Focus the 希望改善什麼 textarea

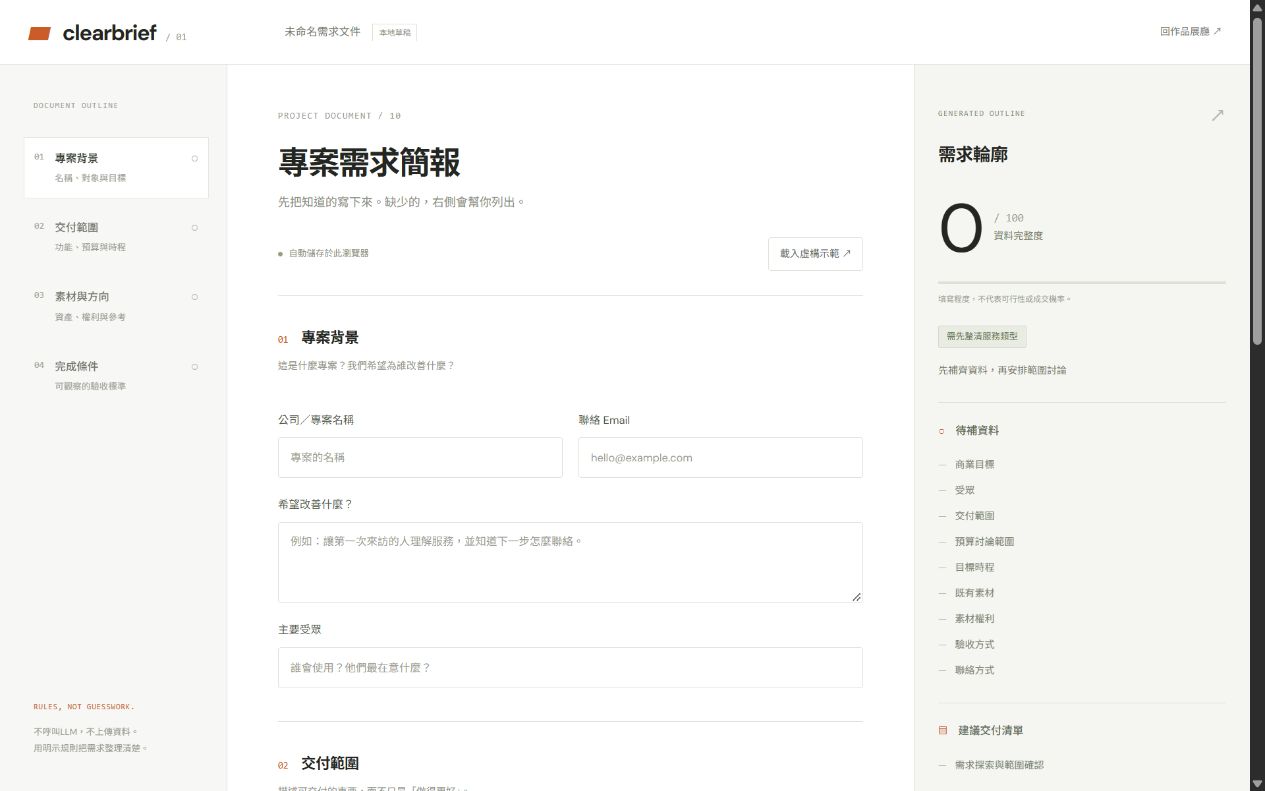570,562
